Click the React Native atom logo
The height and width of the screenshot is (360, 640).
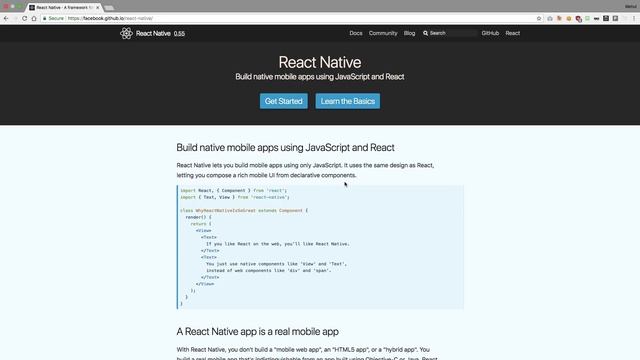126,33
